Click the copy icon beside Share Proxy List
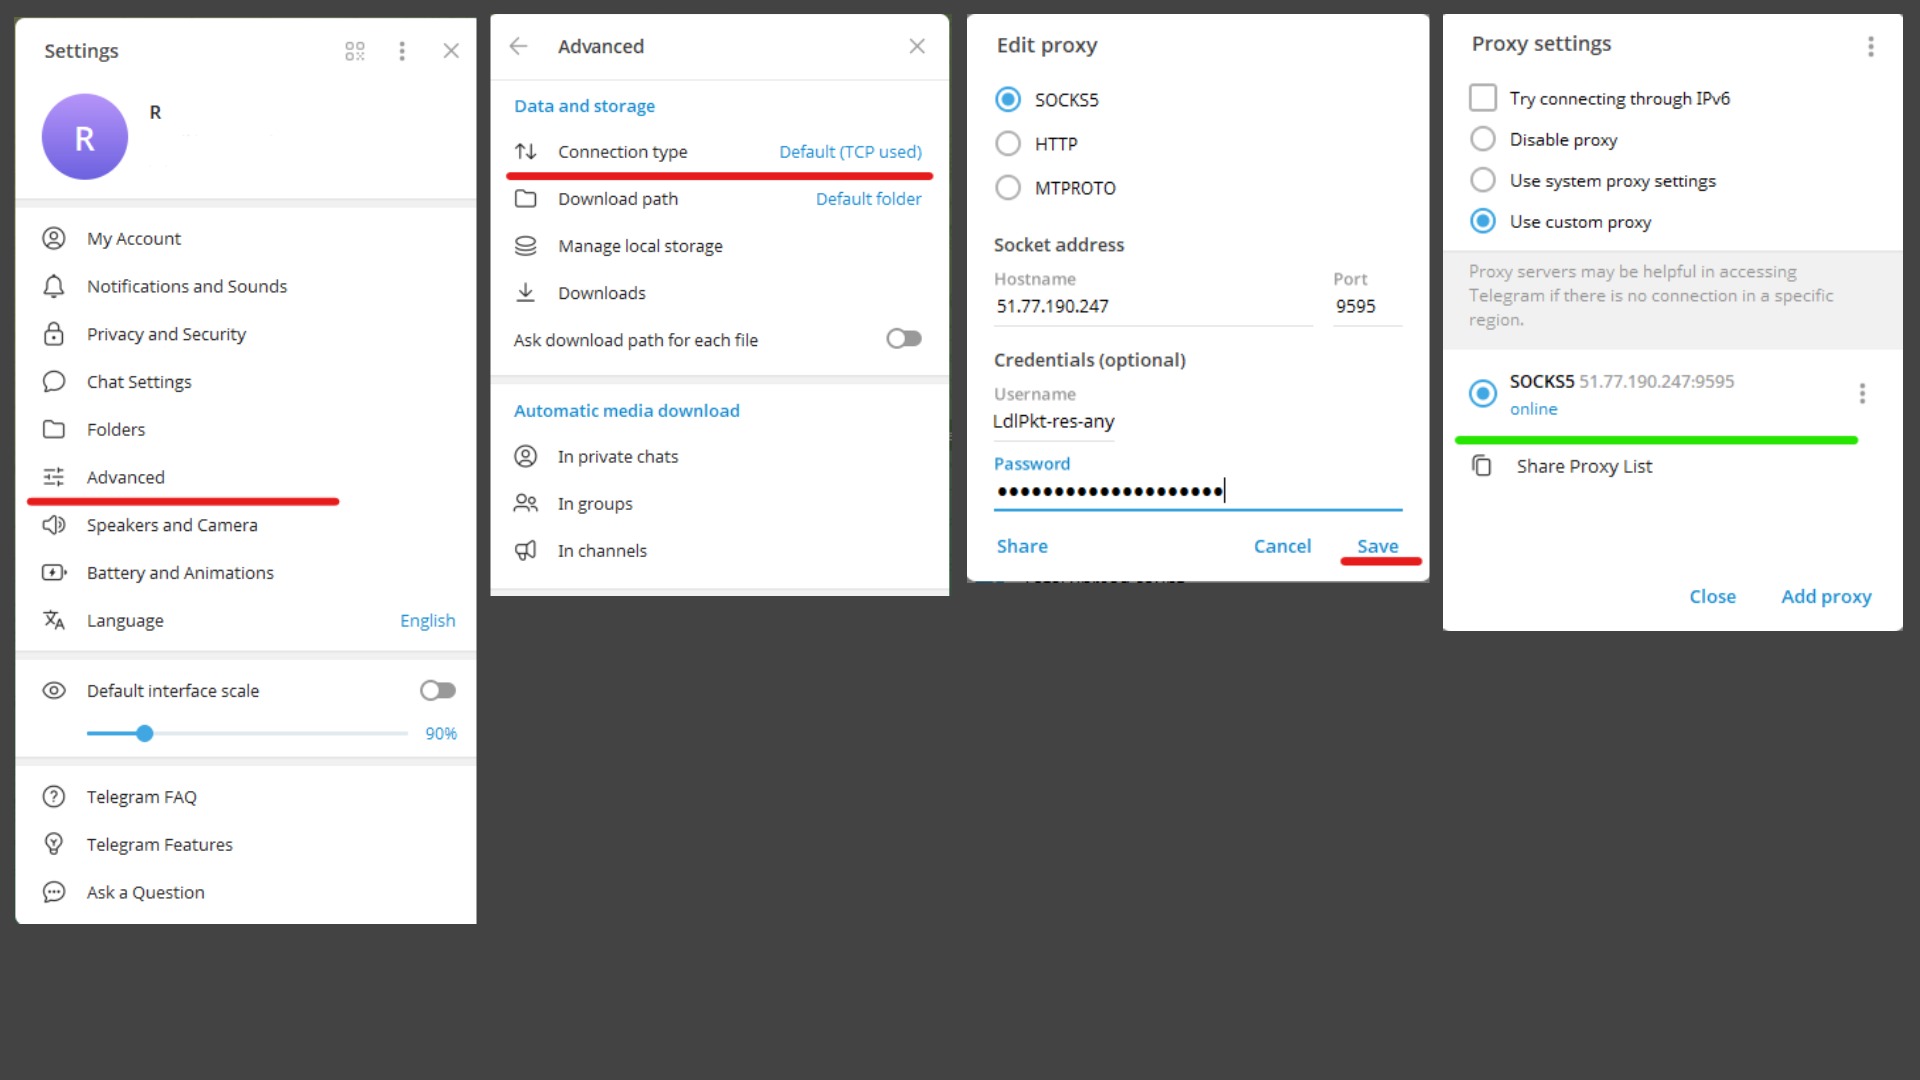This screenshot has height=1080, width=1920. click(x=1482, y=466)
